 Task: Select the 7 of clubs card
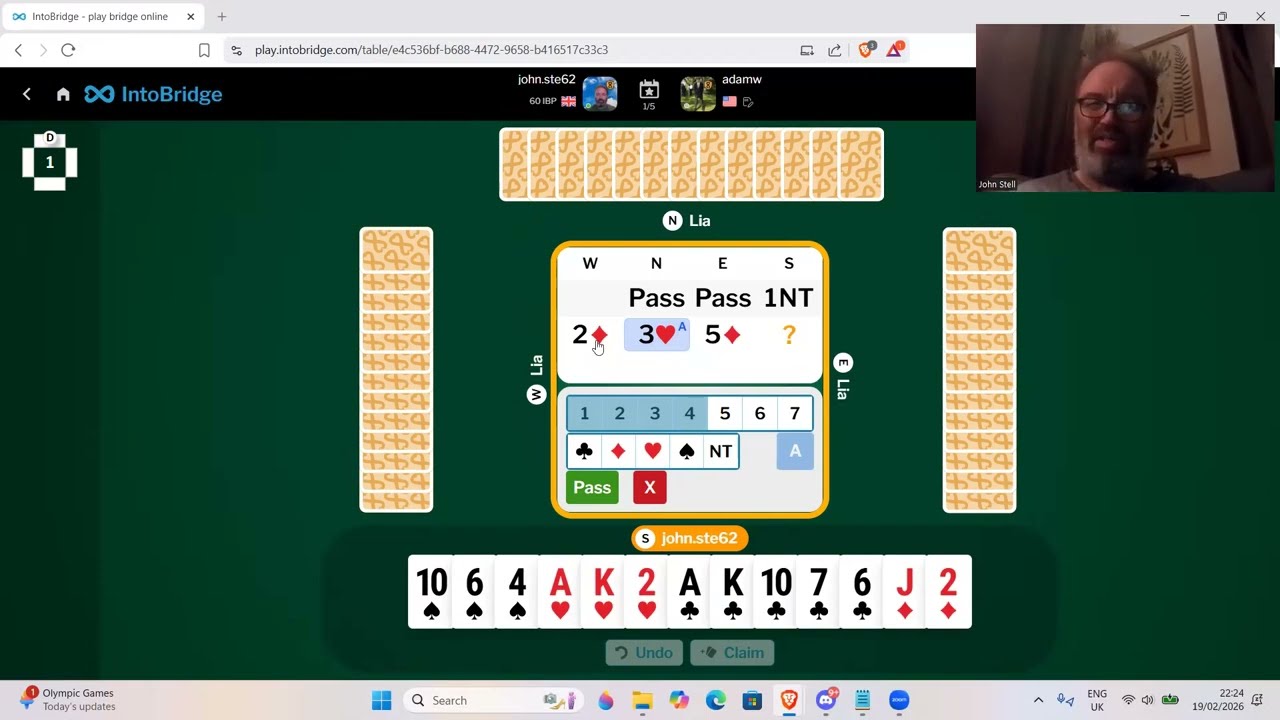point(818,592)
